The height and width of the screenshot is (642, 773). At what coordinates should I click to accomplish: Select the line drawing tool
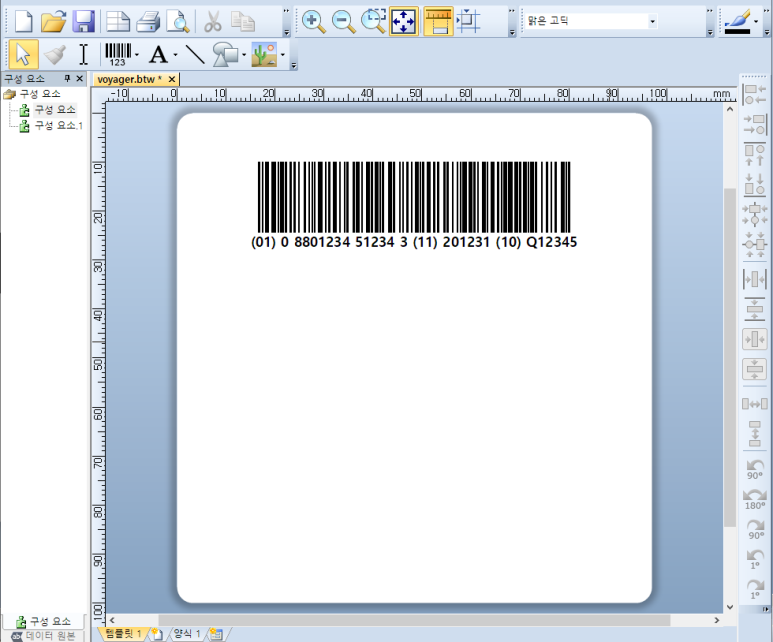click(x=195, y=54)
